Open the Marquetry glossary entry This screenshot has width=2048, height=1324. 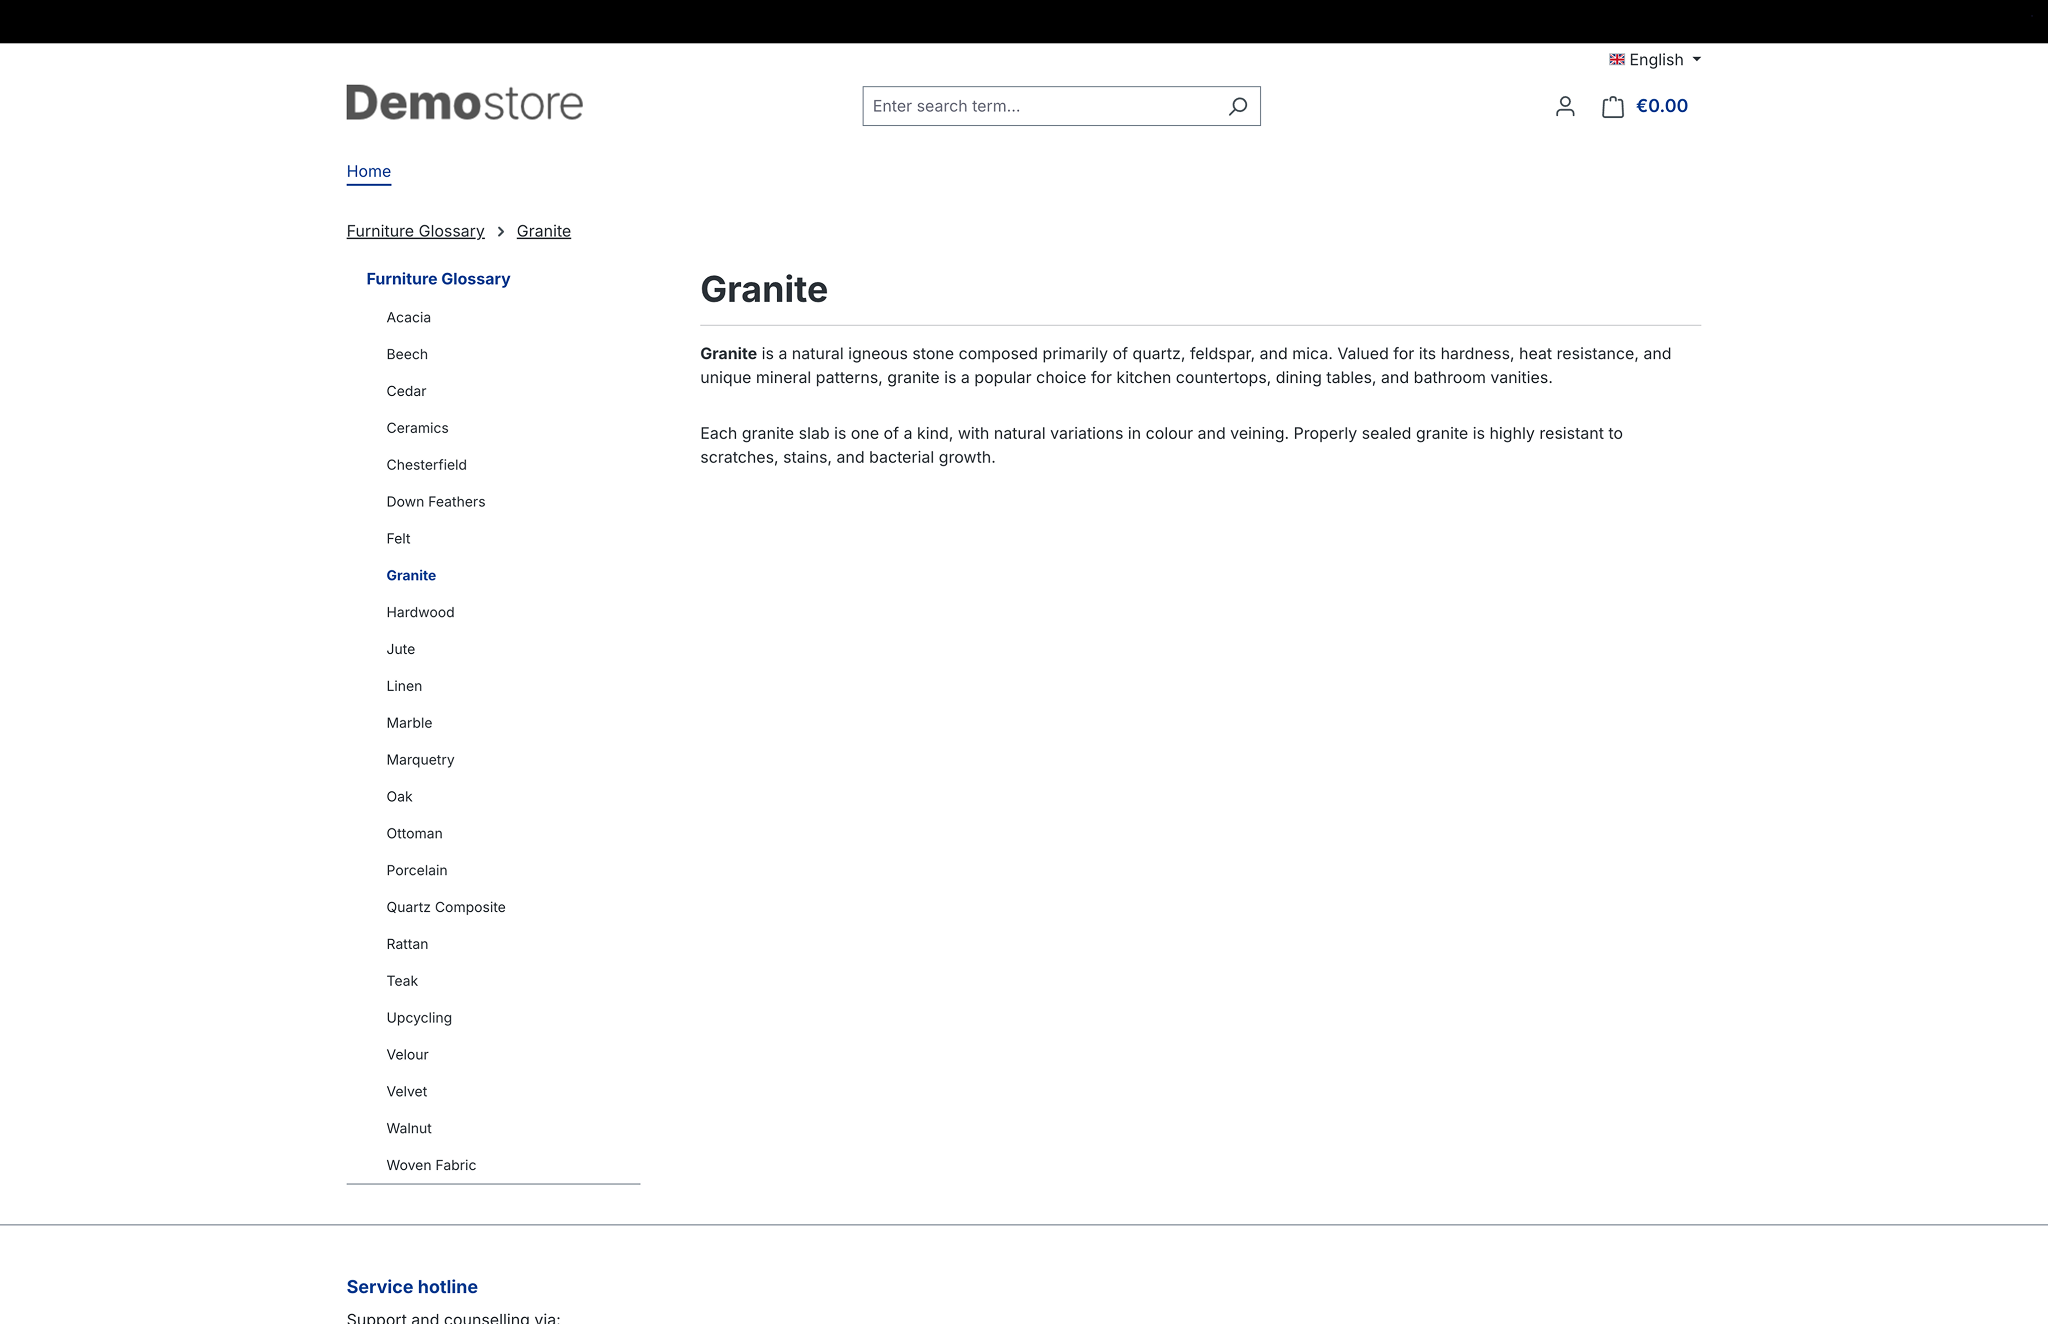click(420, 760)
